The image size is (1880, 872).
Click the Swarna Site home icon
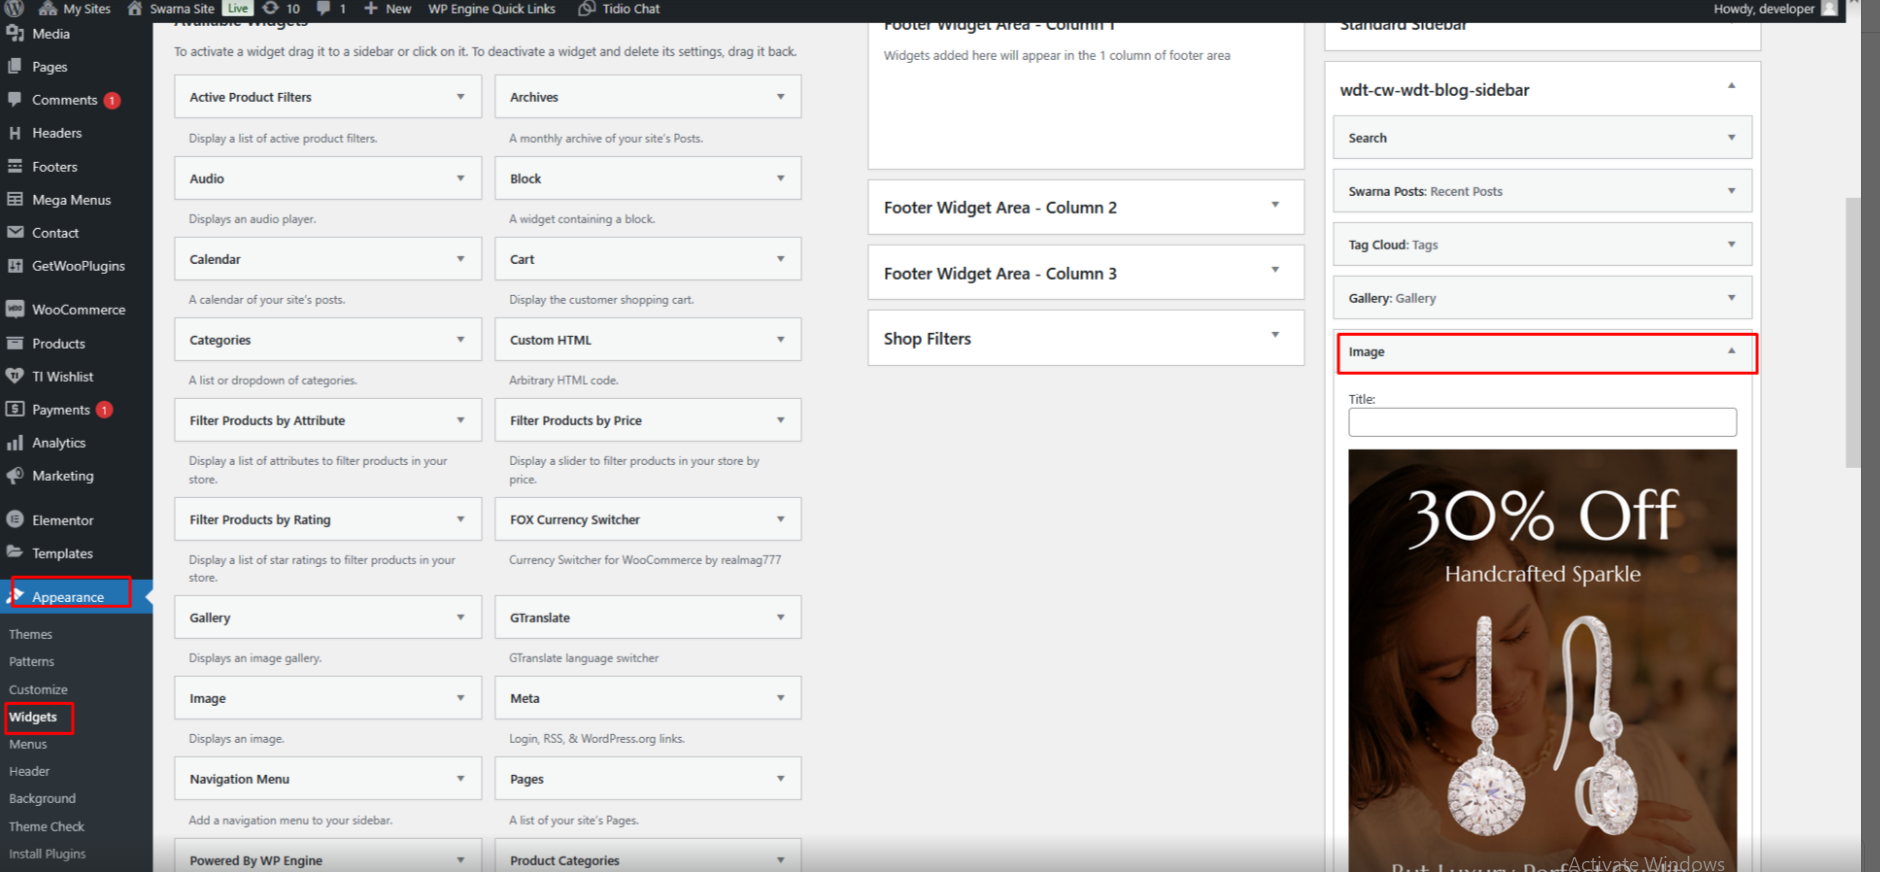[x=135, y=8]
